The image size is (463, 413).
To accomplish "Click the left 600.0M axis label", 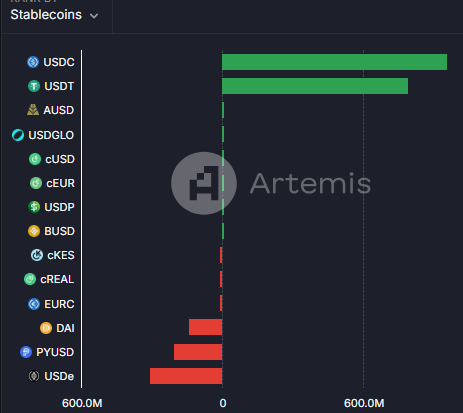I will point(82,403).
